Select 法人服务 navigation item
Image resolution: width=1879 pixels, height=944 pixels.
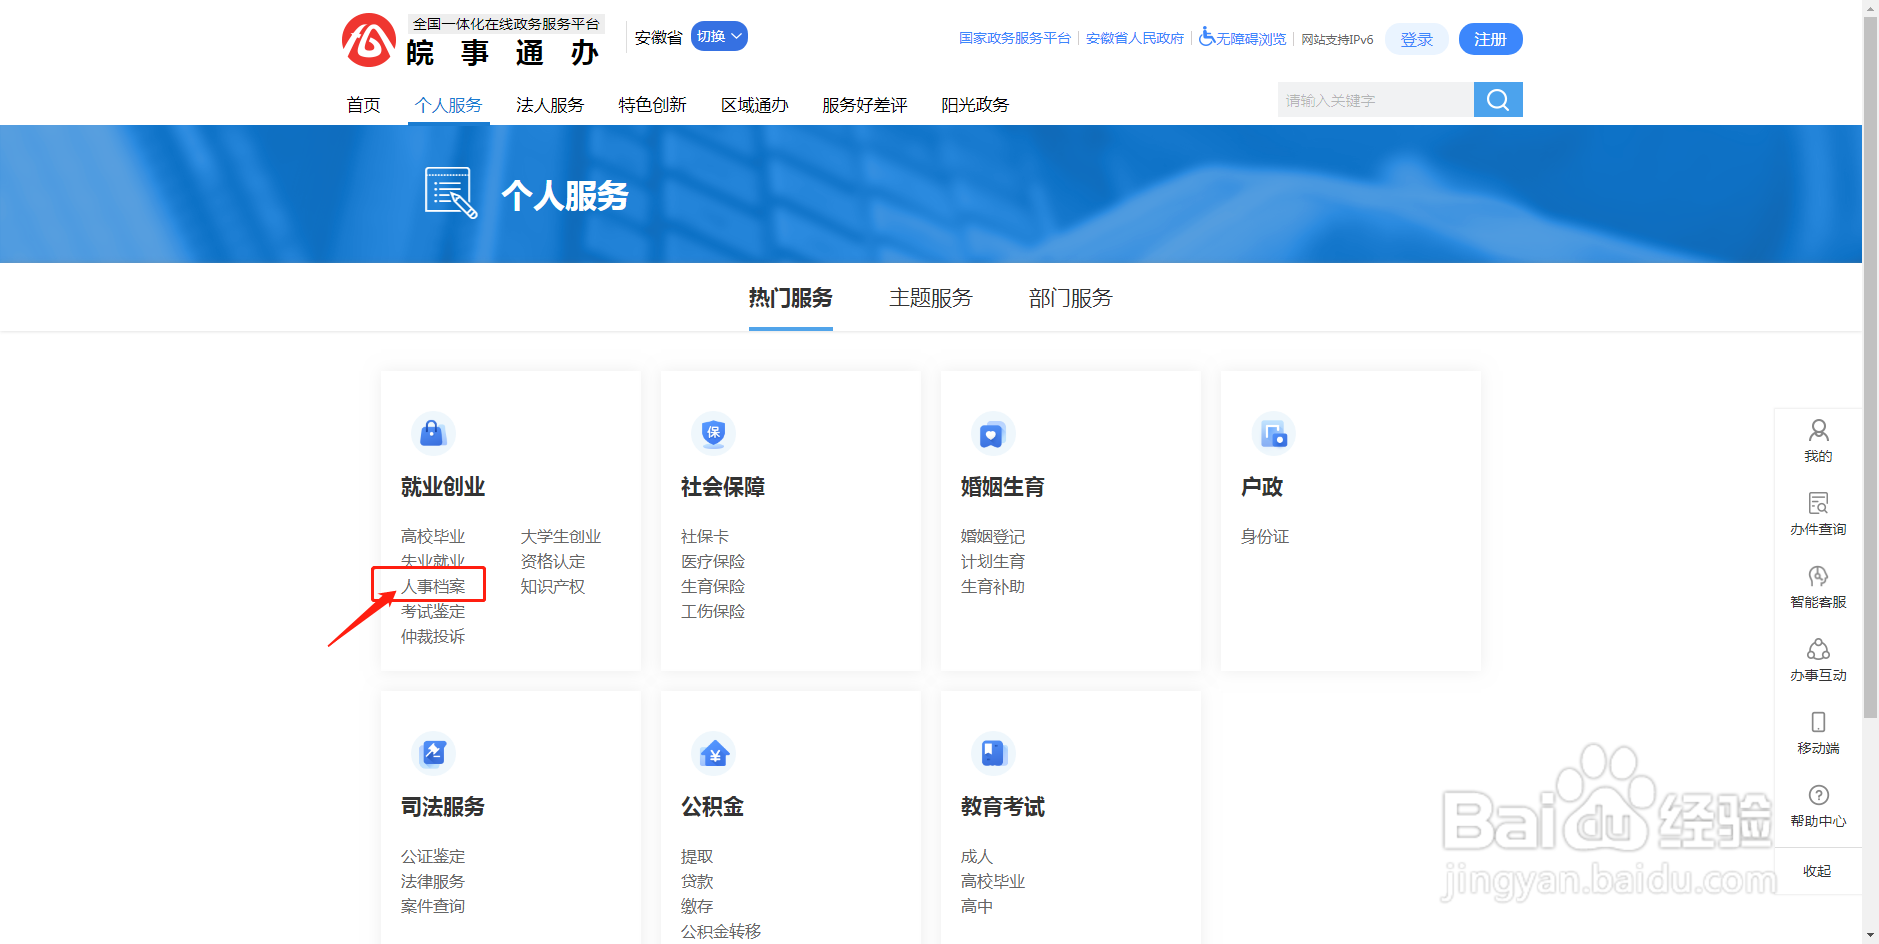point(550,105)
